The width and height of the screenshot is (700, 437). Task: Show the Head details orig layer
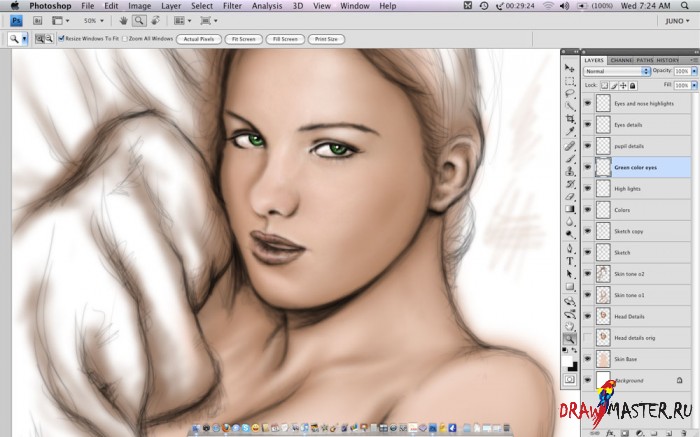point(588,338)
